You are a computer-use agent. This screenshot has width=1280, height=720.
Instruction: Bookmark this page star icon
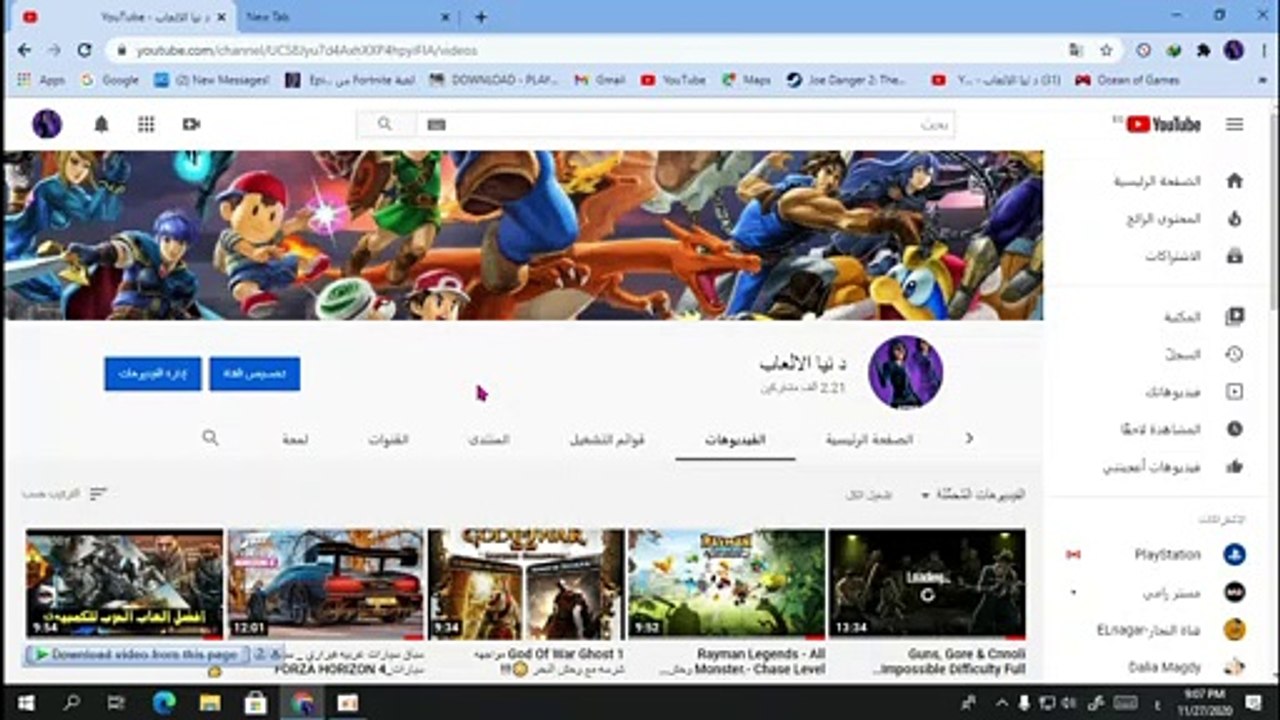(1106, 49)
